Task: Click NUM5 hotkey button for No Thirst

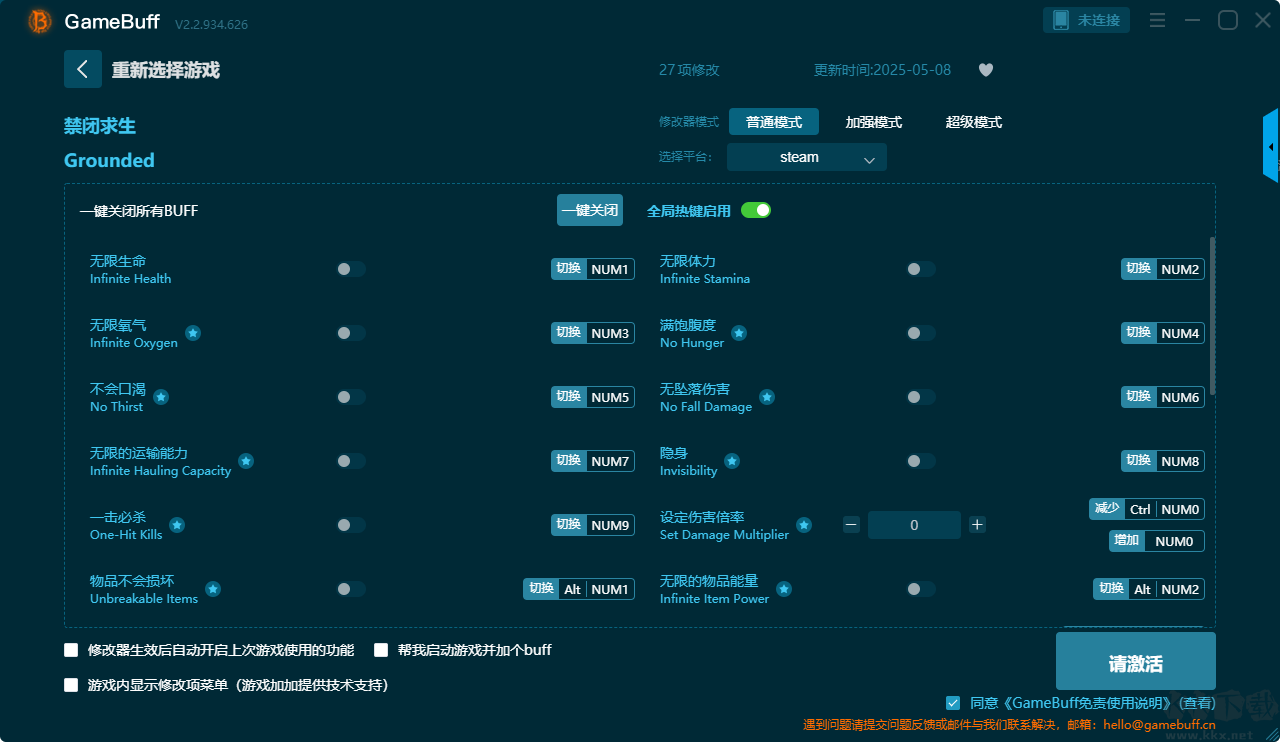Action: tap(593, 397)
